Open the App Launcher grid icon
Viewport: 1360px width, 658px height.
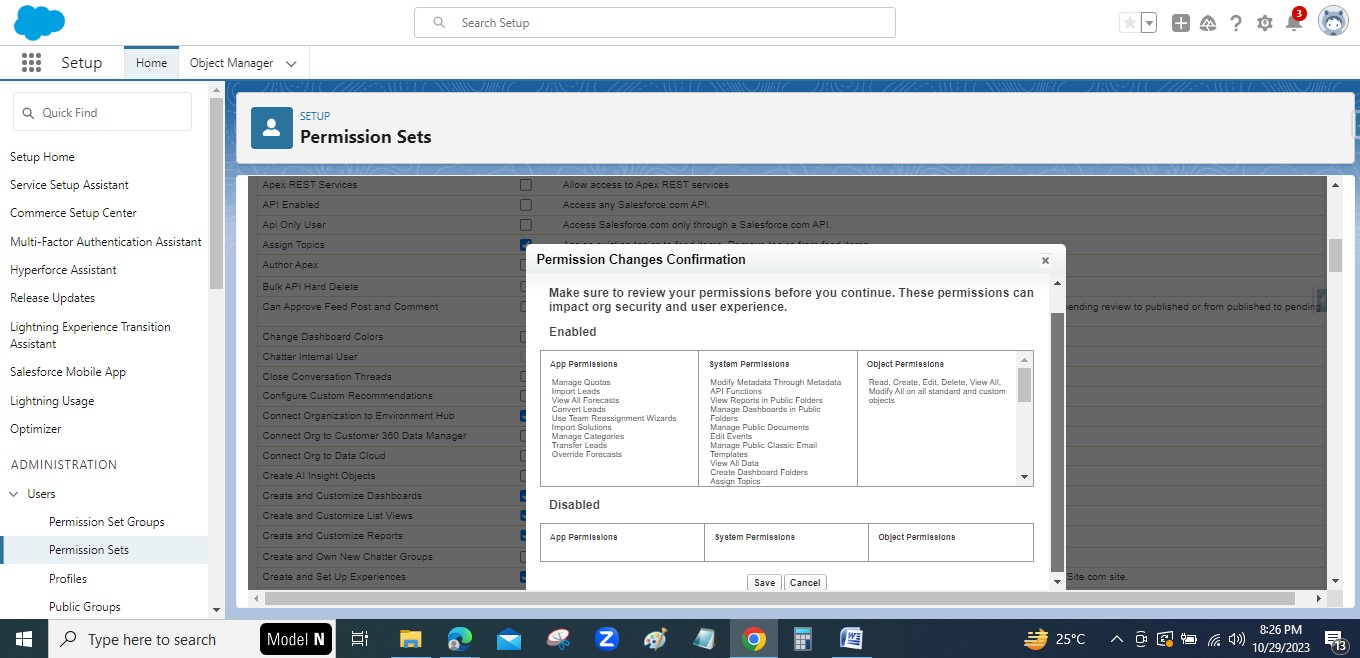31,63
